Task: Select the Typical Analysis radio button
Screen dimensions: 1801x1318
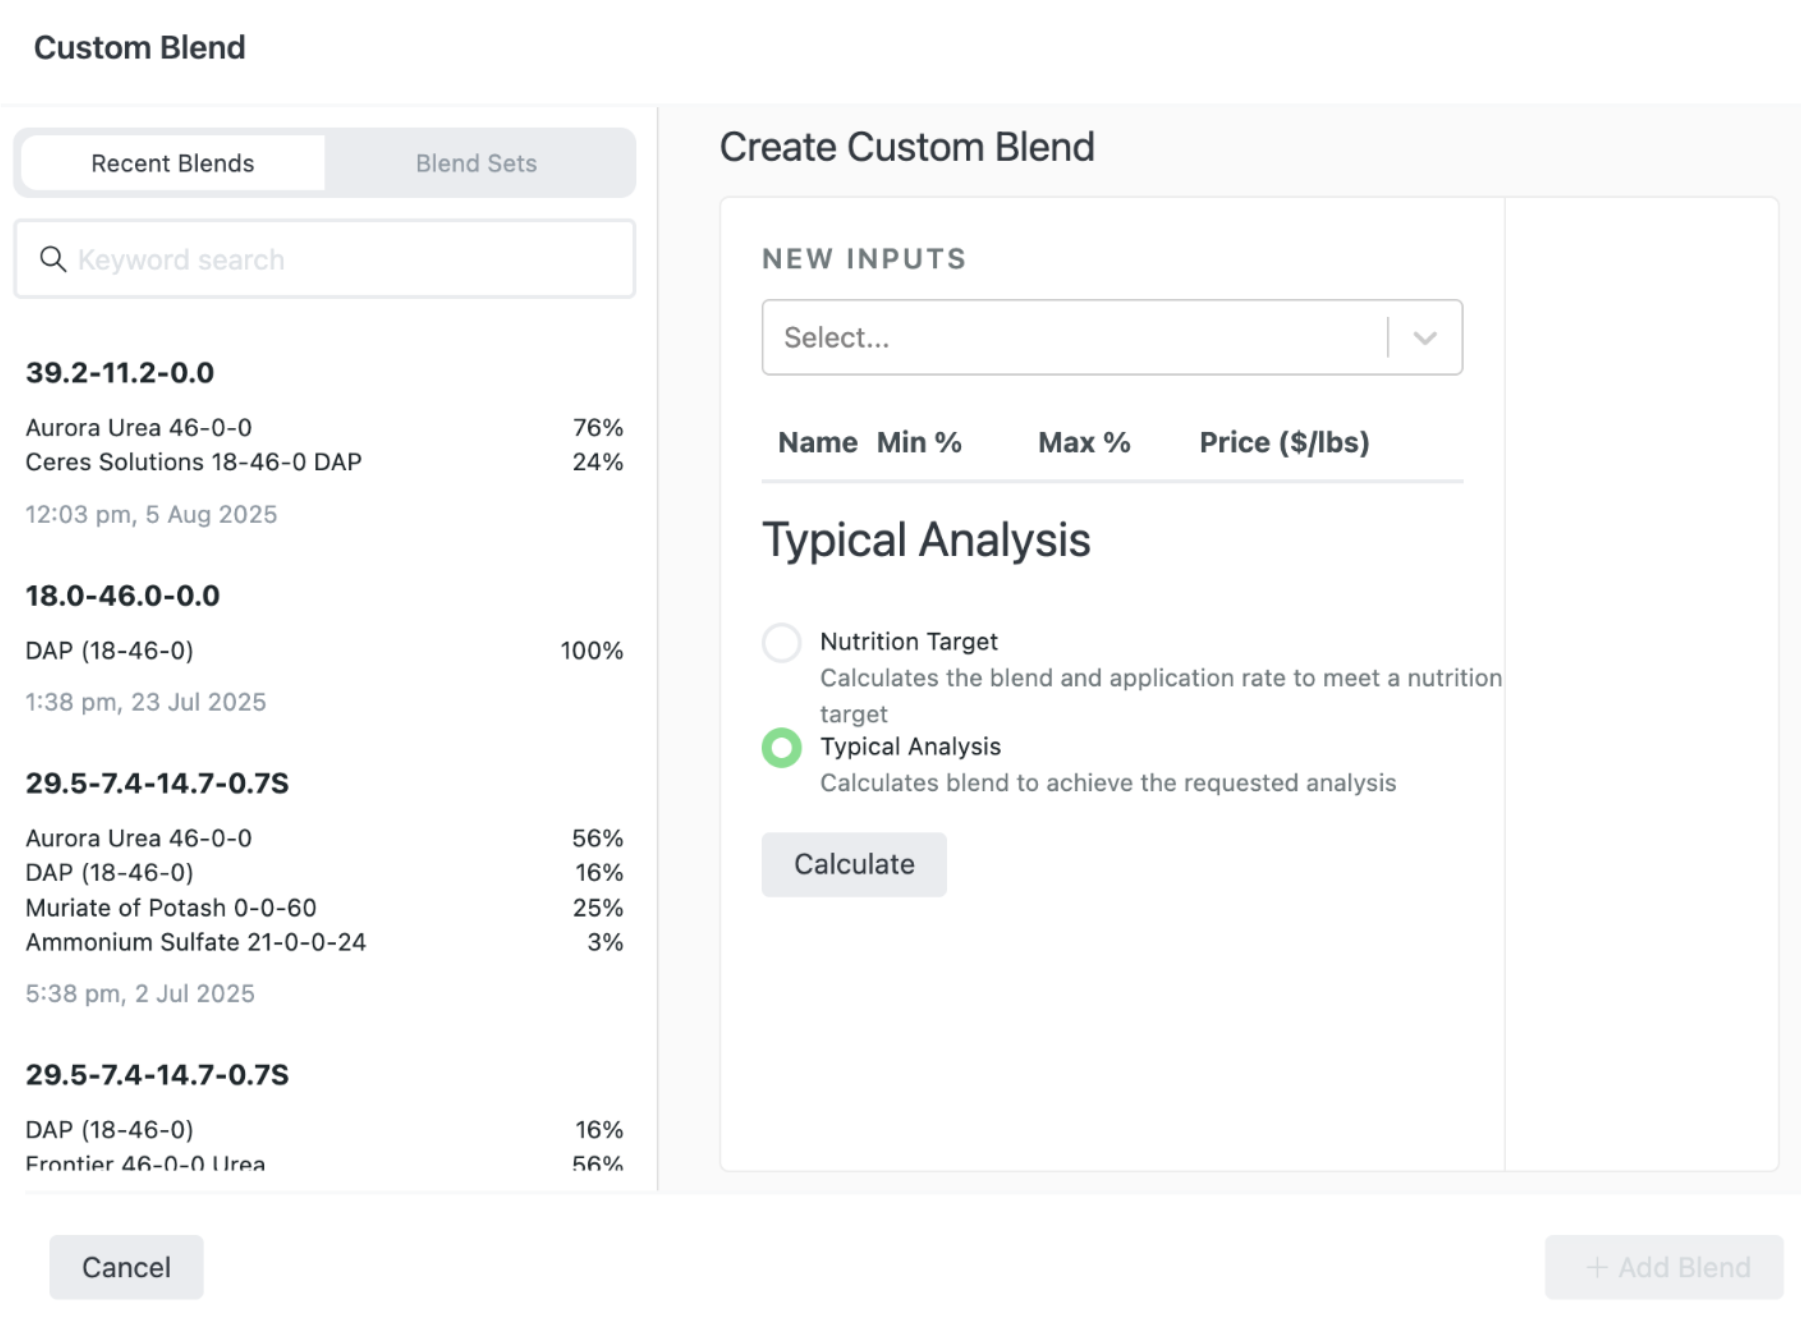Action: coord(782,748)
